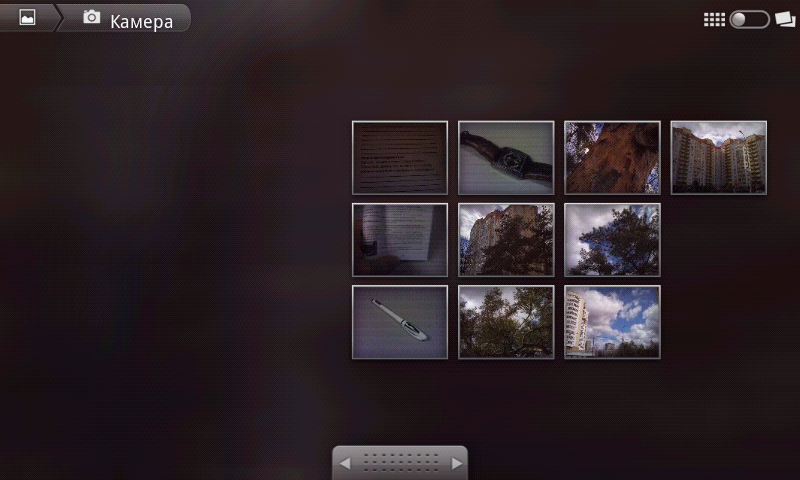Open the white pen photo thumbnail
The image size is (800, 480).
[x=400, y=322]
